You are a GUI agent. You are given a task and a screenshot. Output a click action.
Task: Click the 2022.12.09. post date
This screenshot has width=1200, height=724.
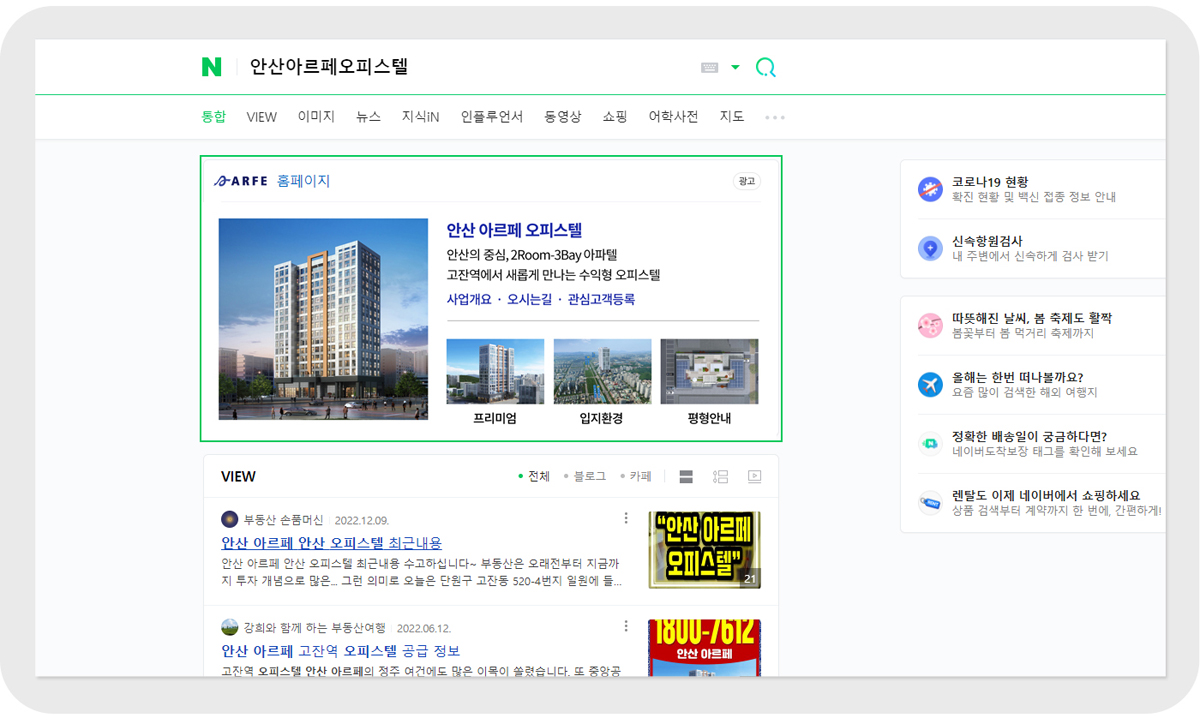pyautogui.click(x=361, y=520)
